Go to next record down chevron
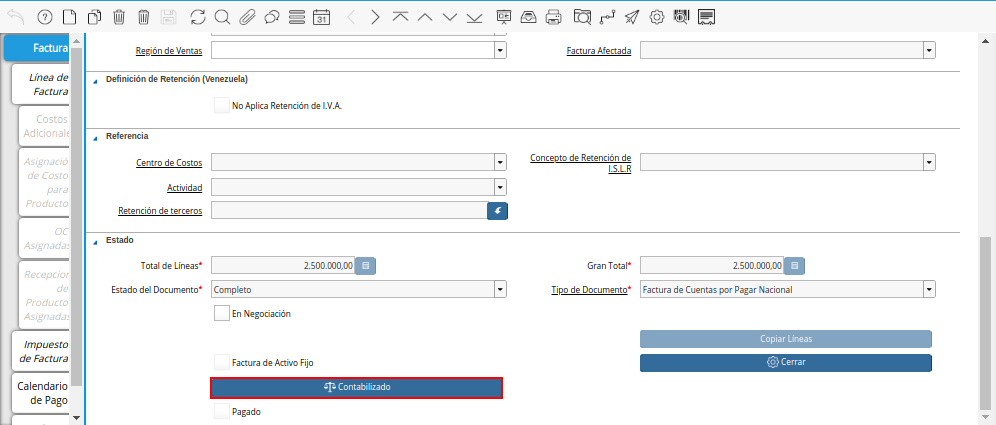 pos(450,17)
